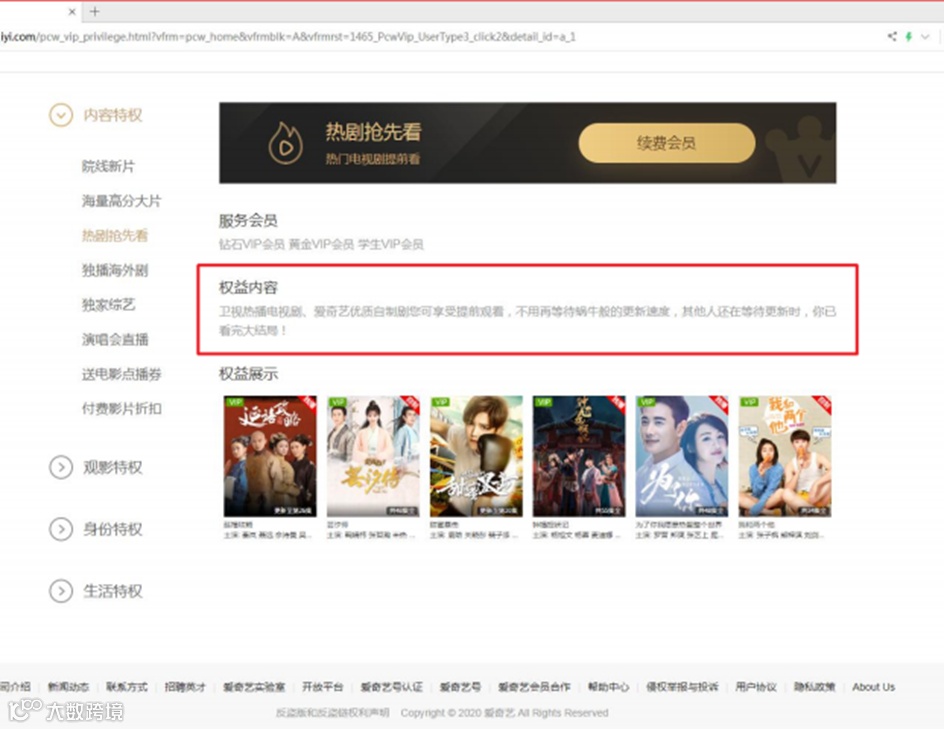Select 付费影片折扣 in the sidebar
Screen dimensions: 944x729
[x=122, y=409]
